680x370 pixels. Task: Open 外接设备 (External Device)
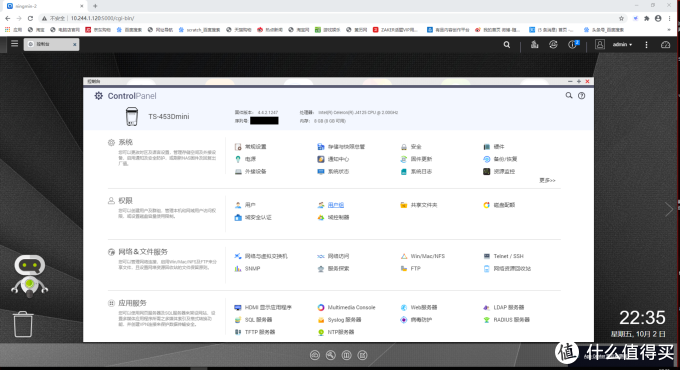pos(250,171)
